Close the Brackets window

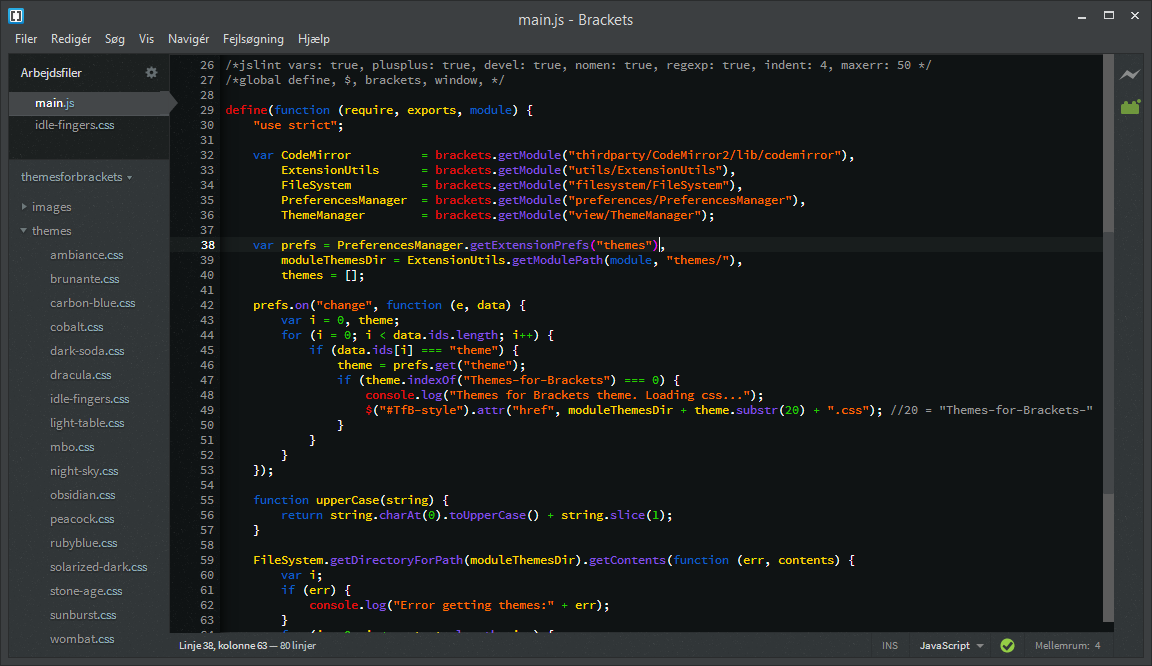point(1135,15)
